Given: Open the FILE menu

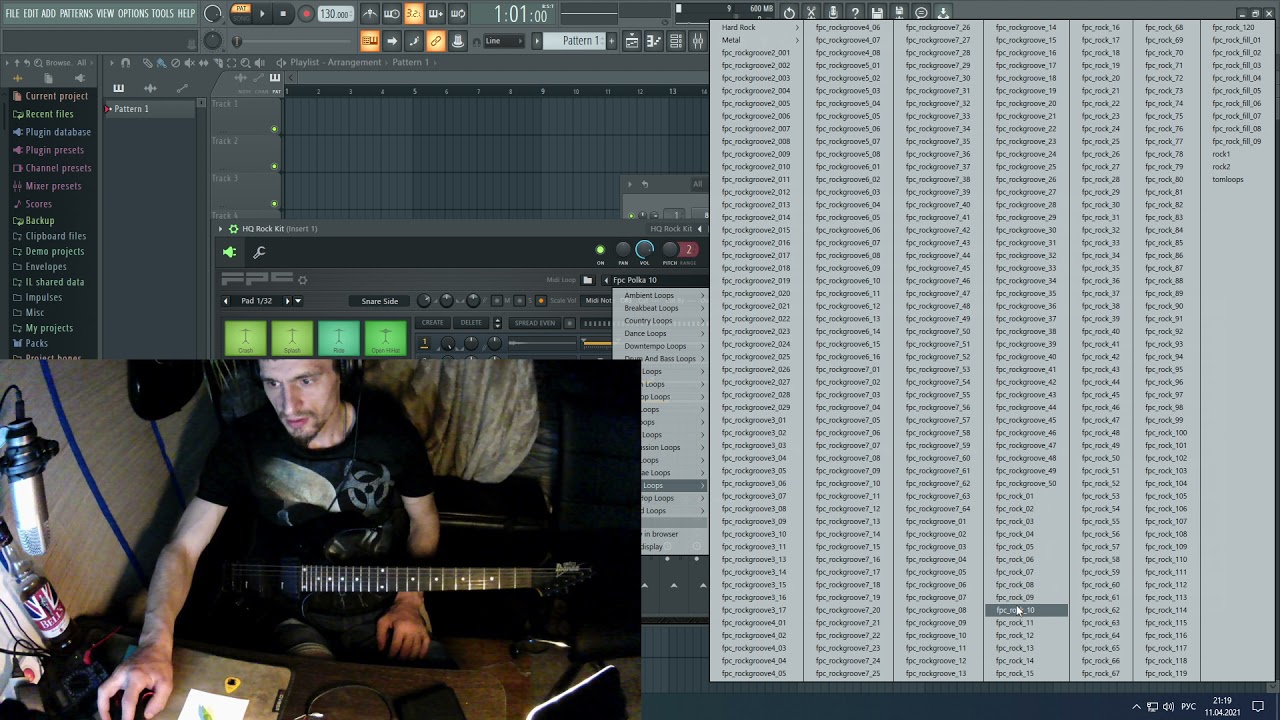Looking at the screenshot, I should pos(12,13).
